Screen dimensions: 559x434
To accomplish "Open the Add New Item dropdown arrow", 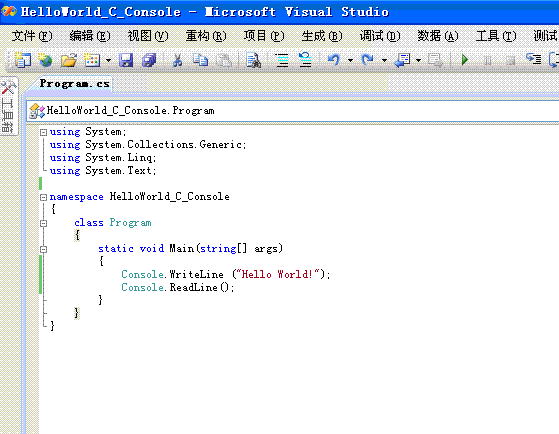I will [108, 60].
